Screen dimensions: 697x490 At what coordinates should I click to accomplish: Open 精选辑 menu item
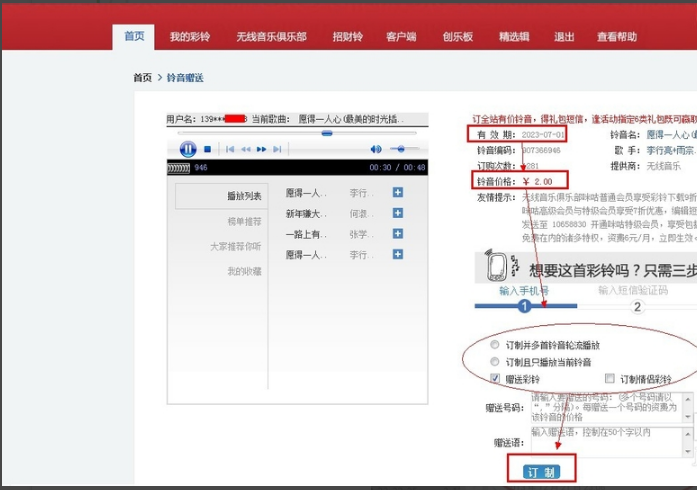tap(514, 36)
